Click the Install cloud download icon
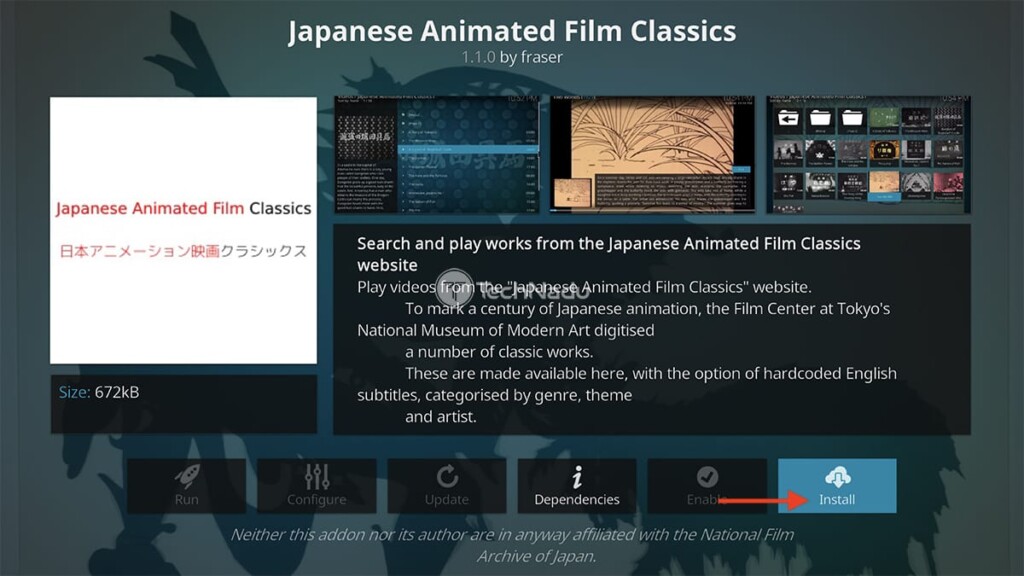The image size is (1024, 576). tap(837, 477)
